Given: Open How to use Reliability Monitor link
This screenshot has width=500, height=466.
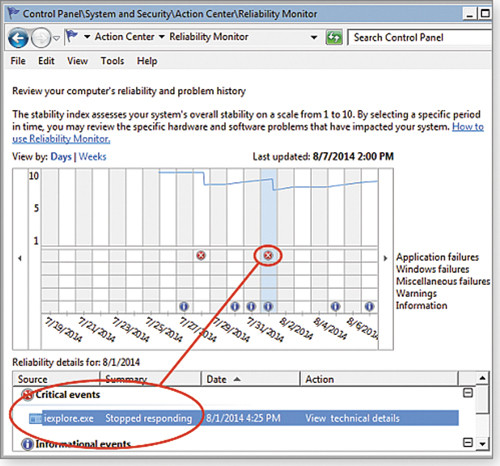Looking at the screenshot, I should coord(248,133).
